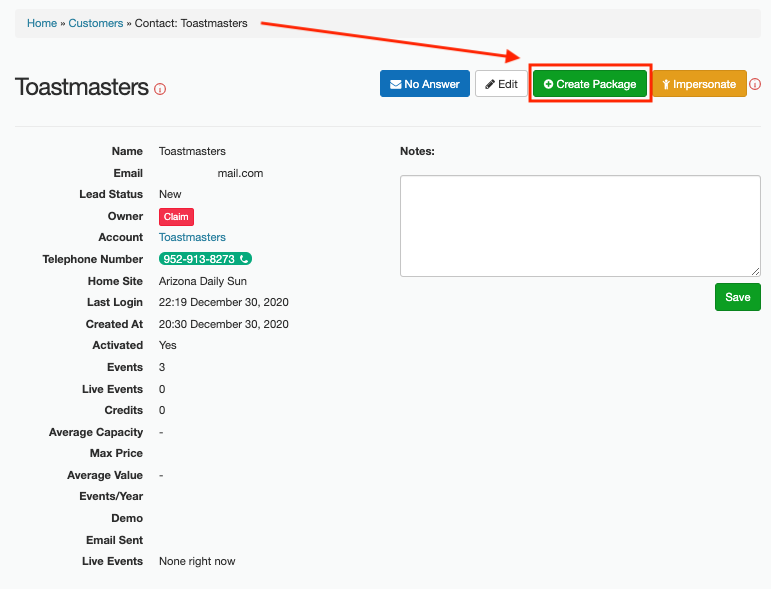Select the Created At value '20:30 December 30, 2020'
The image size is (771, 589).
pos(224,324)
